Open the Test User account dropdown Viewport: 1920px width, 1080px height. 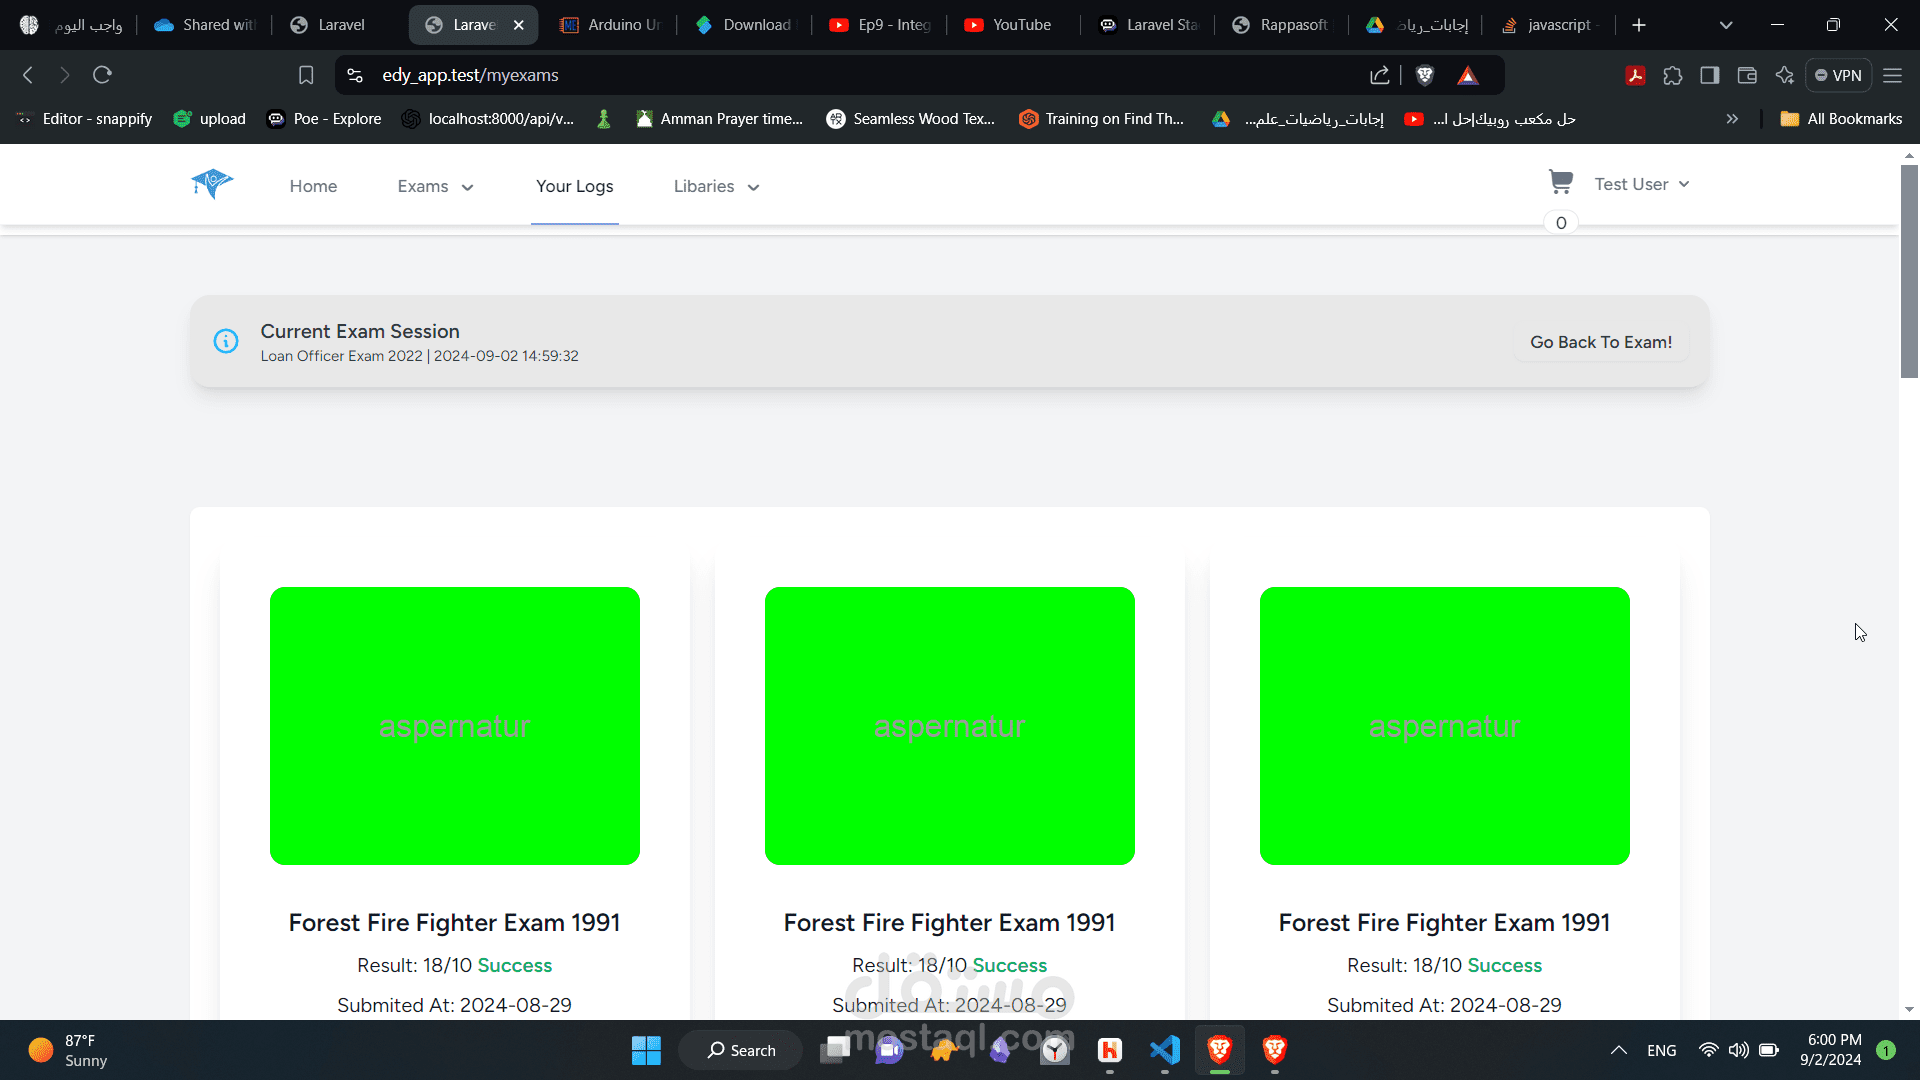(x=1641, y=184)
